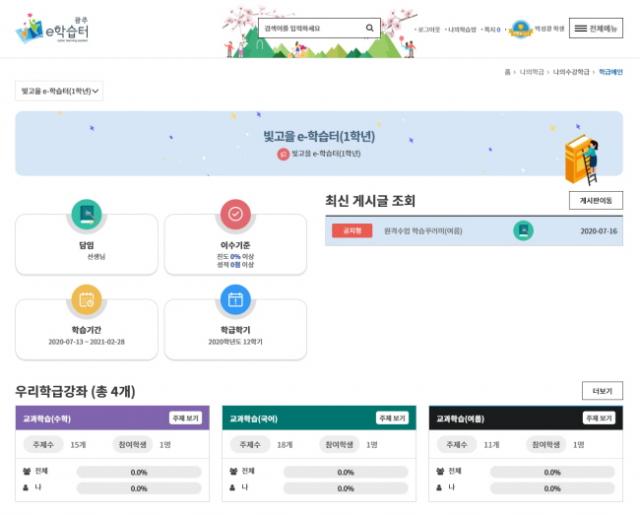Click the 전체 progress bar in 교과학습(수학)

pyautogui.click(x=139, y=472)
